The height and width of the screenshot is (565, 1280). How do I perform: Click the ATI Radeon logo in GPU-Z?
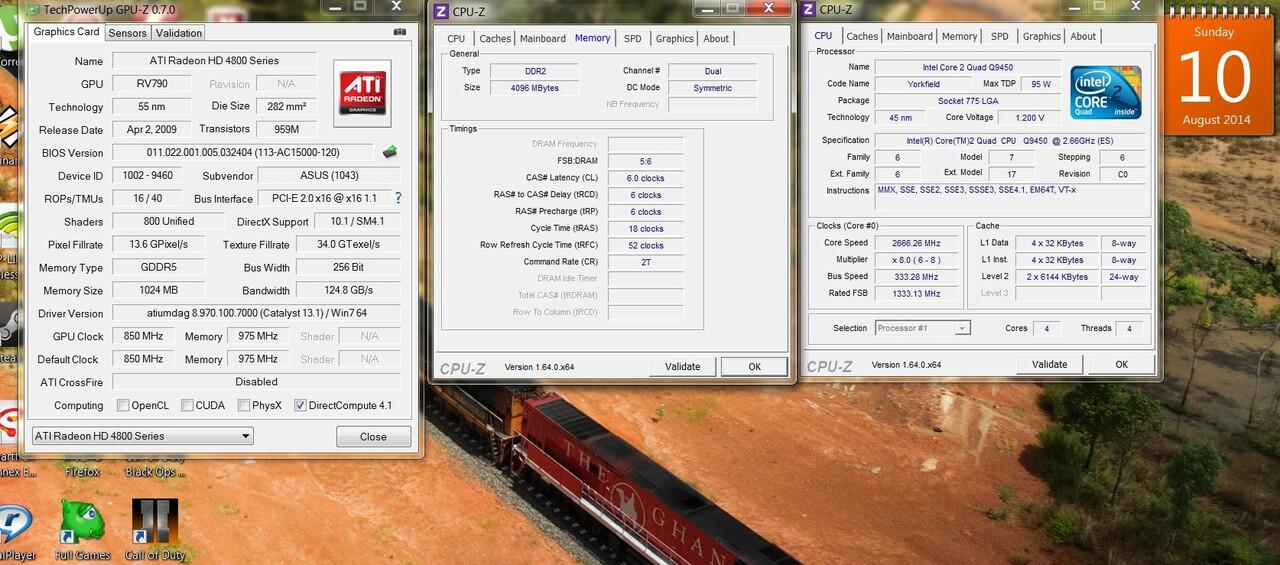(363, 94)
